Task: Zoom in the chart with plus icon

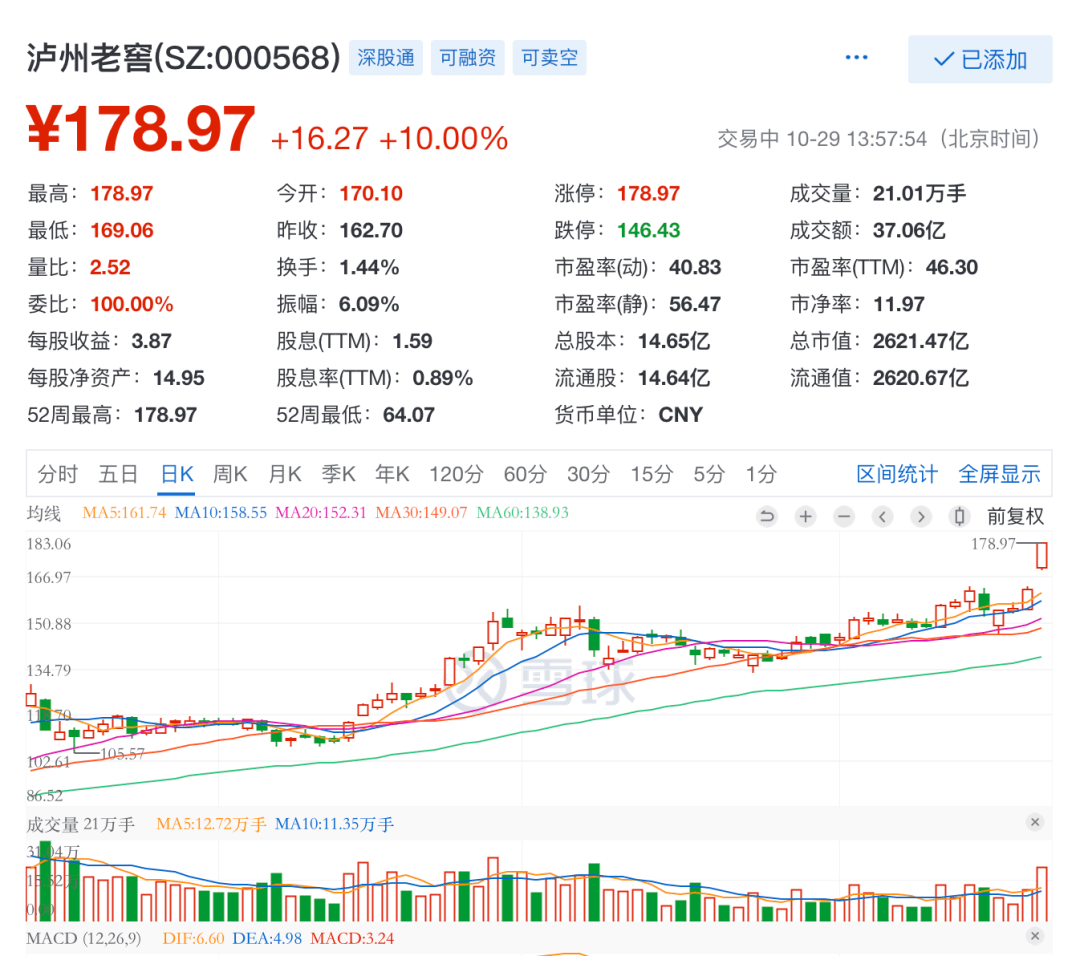Action: [806, 517]
